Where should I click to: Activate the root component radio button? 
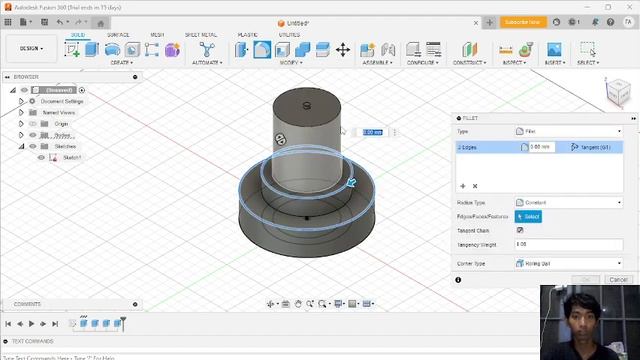[82, 90]
